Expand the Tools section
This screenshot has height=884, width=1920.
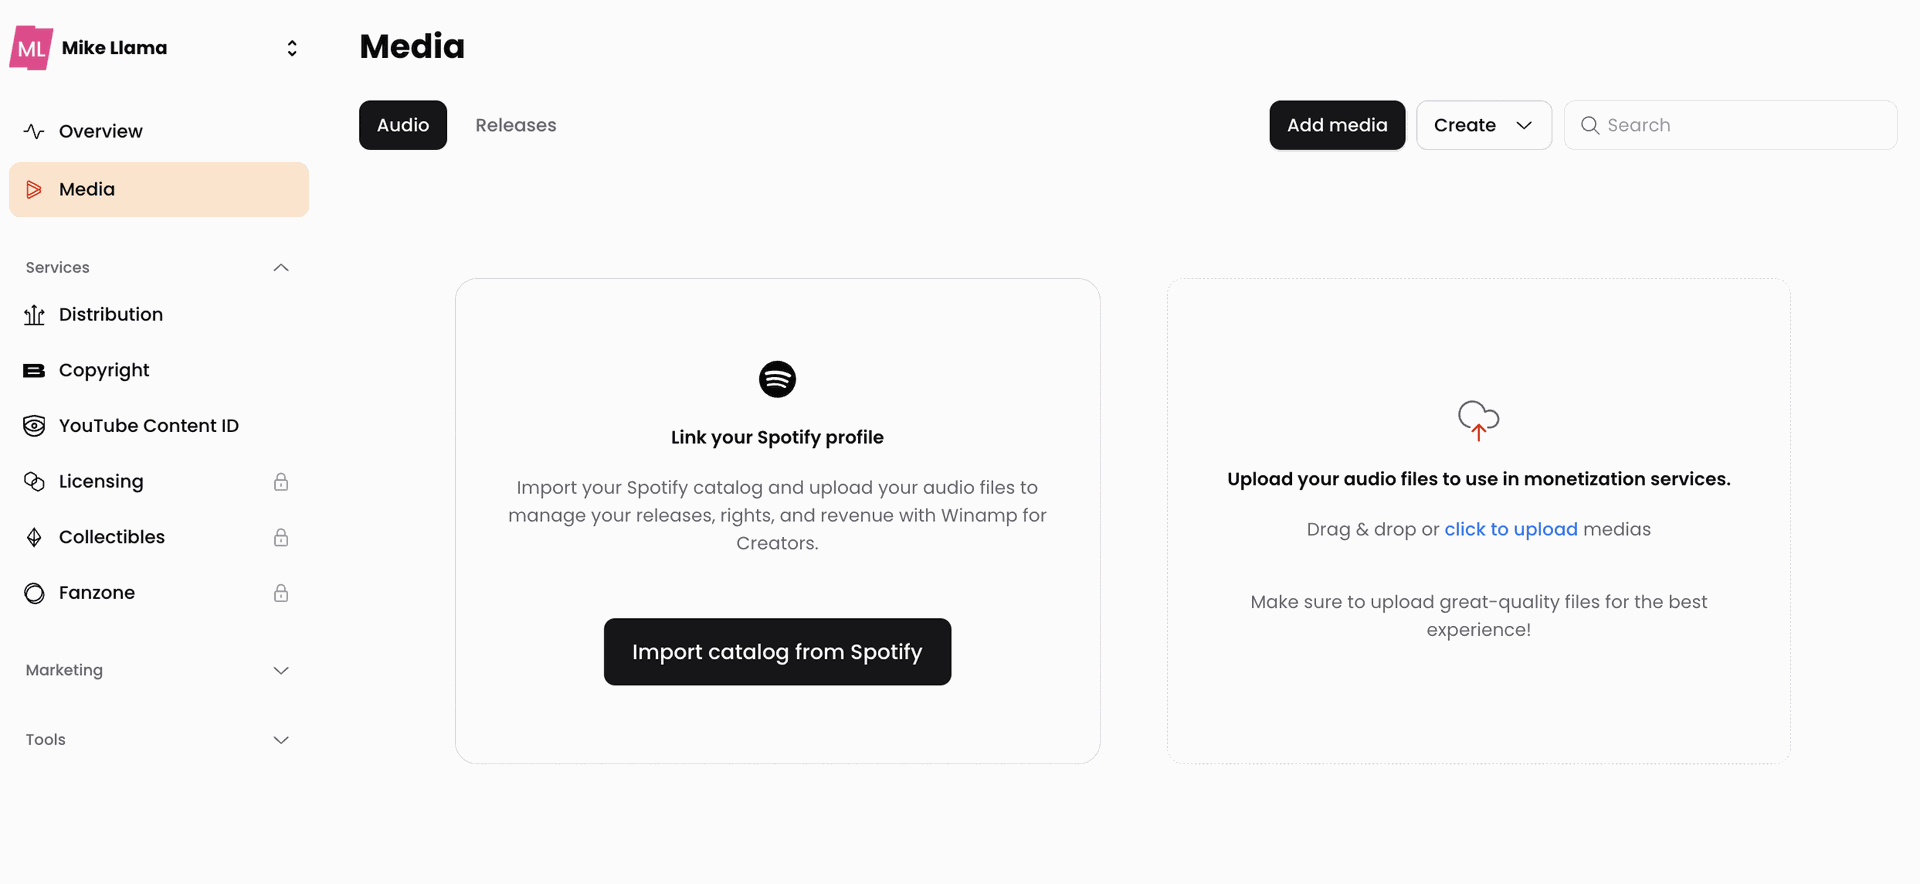pos(281,740)
